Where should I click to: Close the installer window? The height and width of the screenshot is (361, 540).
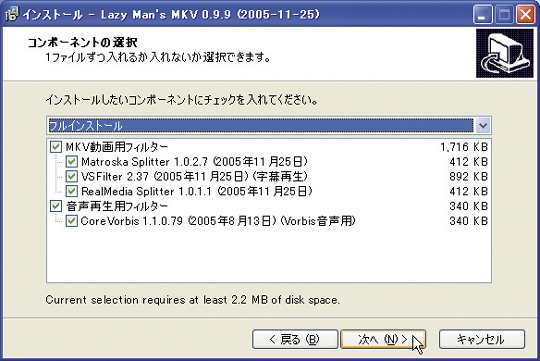525,14
